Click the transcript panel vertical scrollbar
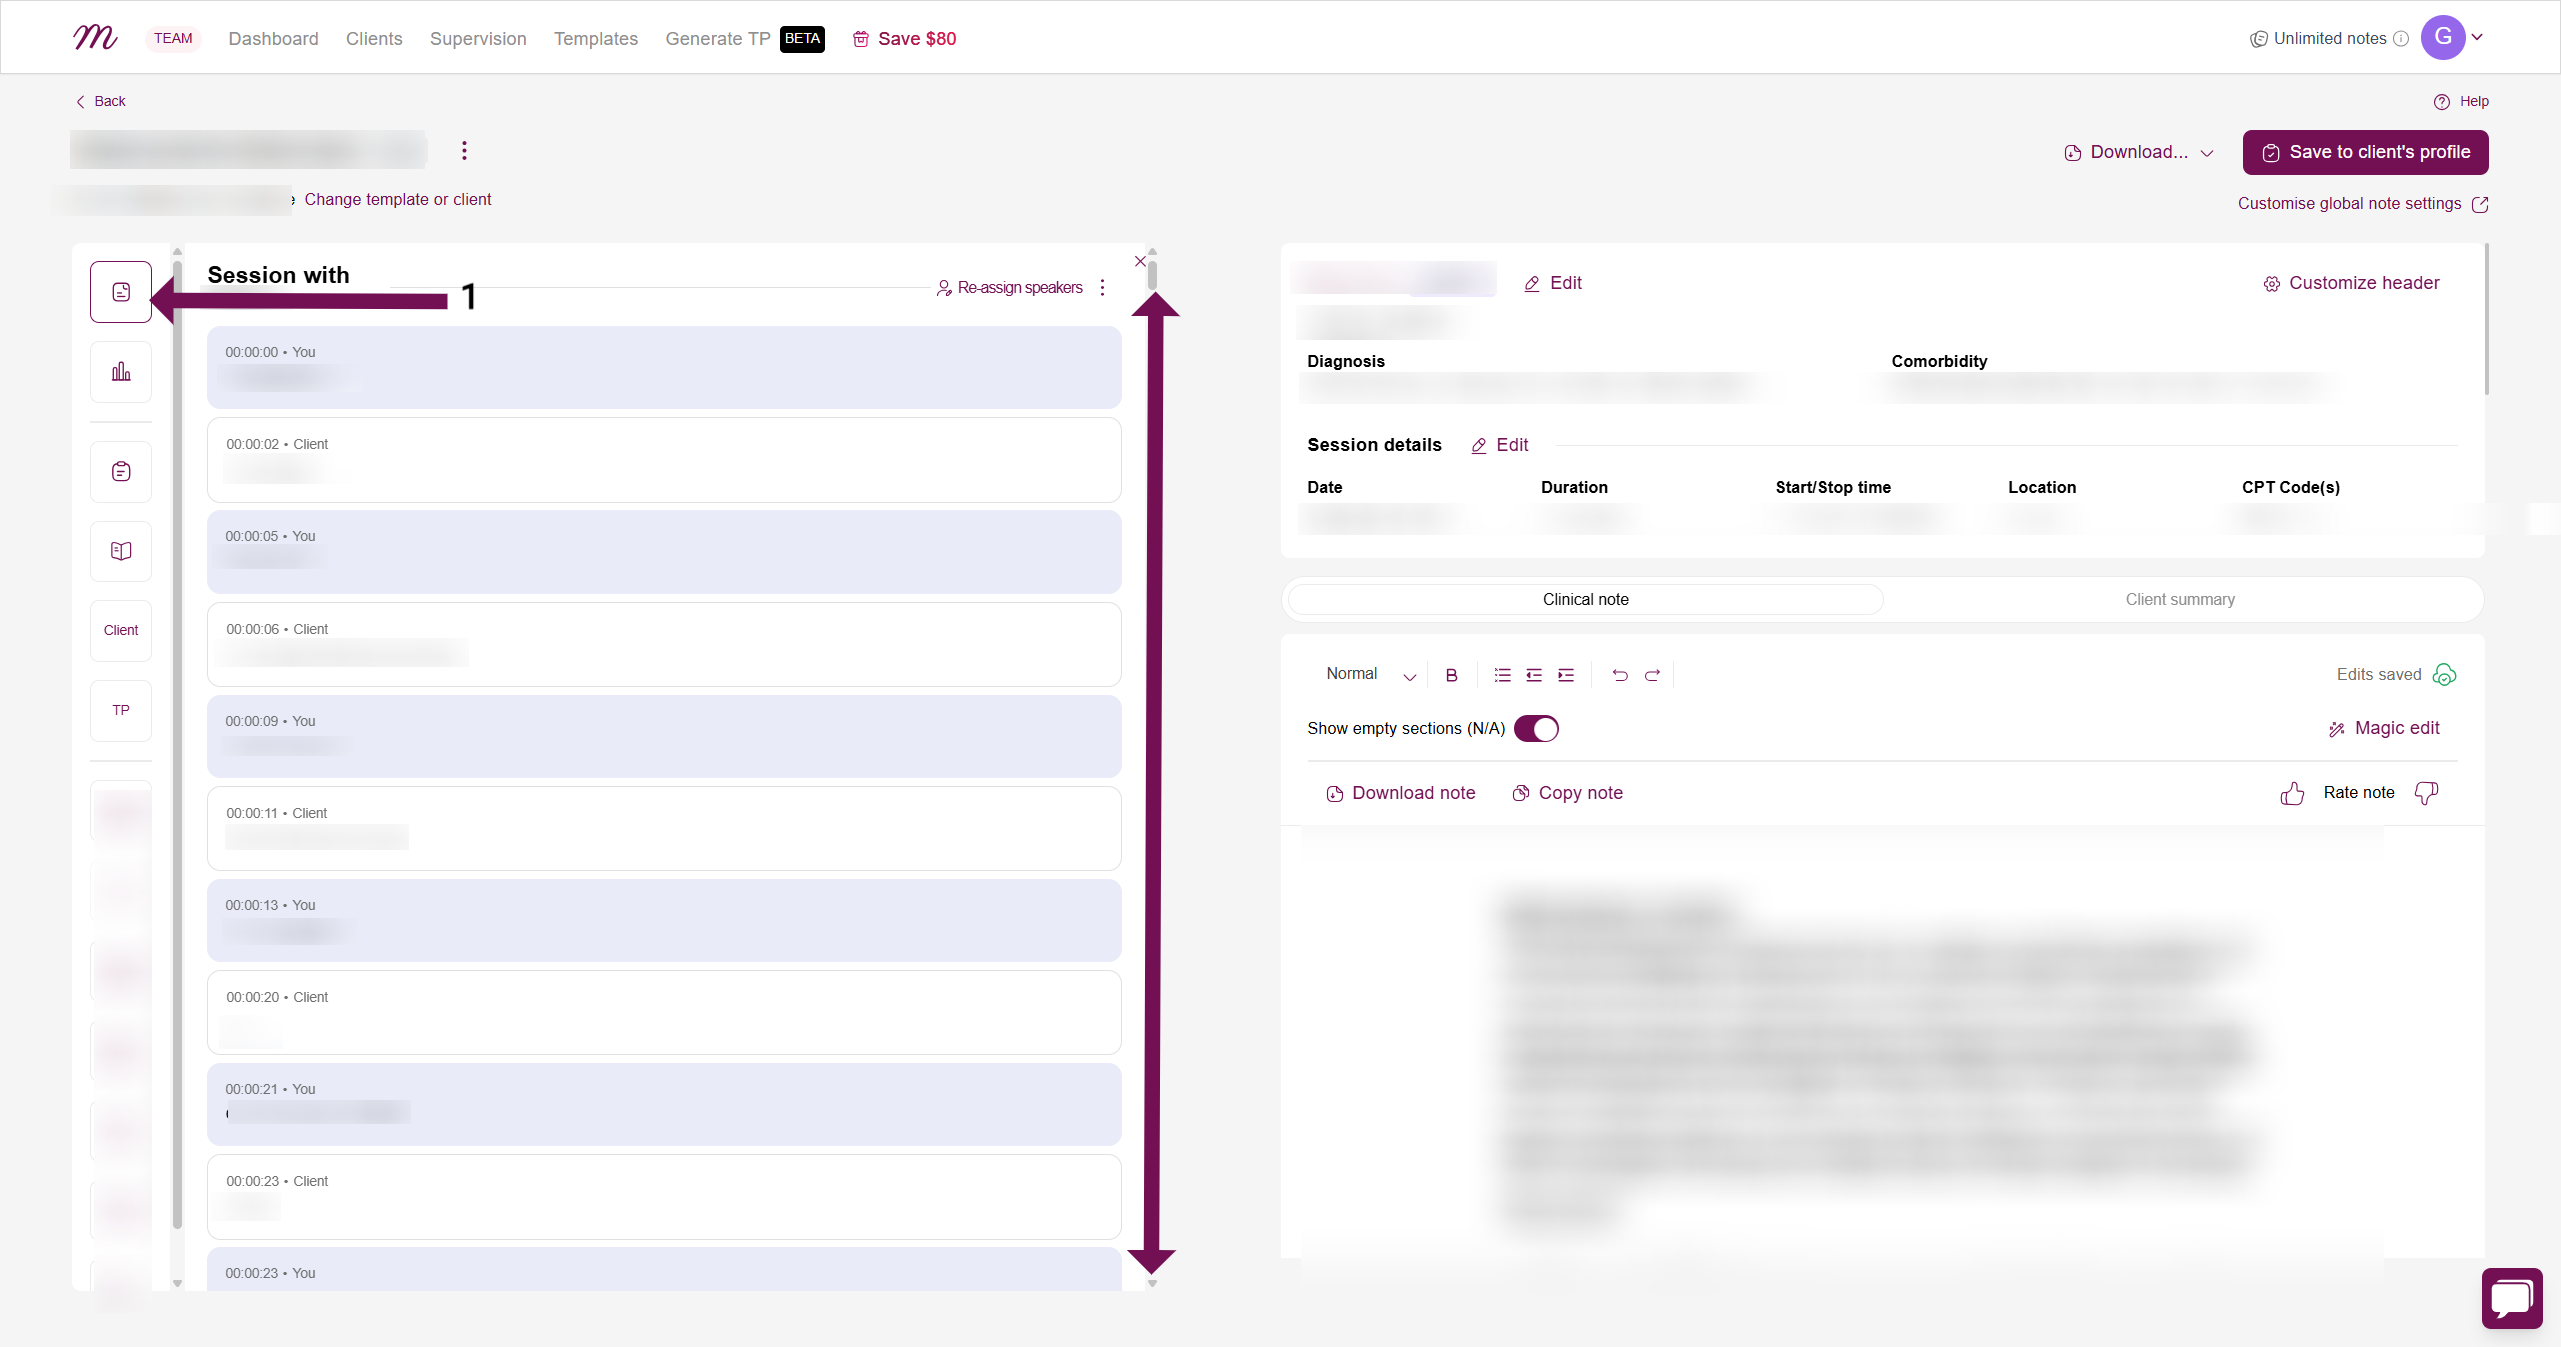Screen dimensions: 2561x1347 (1152, 276)
